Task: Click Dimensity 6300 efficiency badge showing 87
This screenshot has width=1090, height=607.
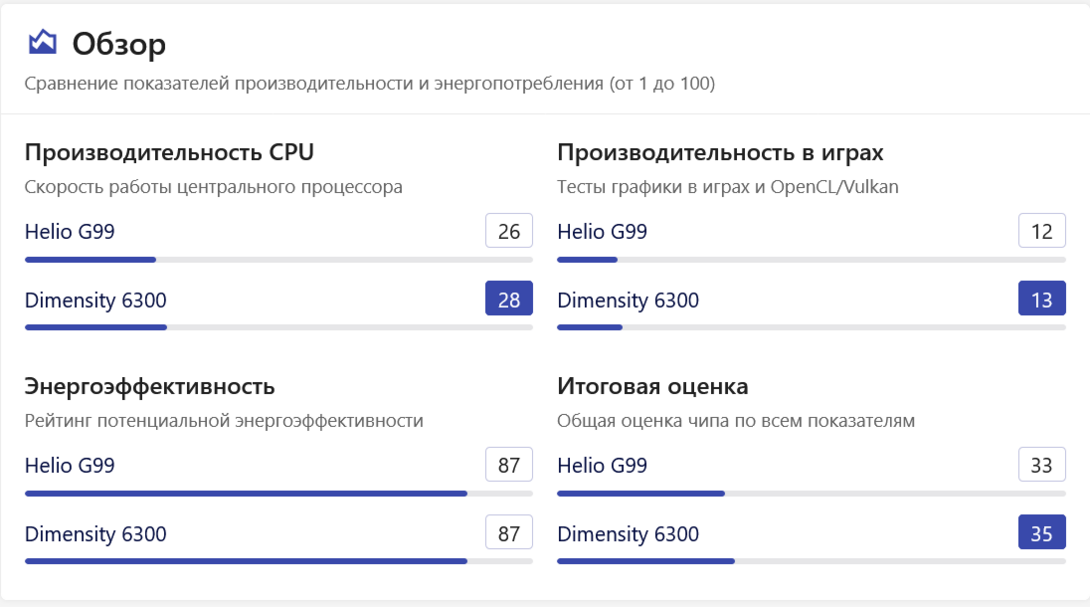Action: 508,532
